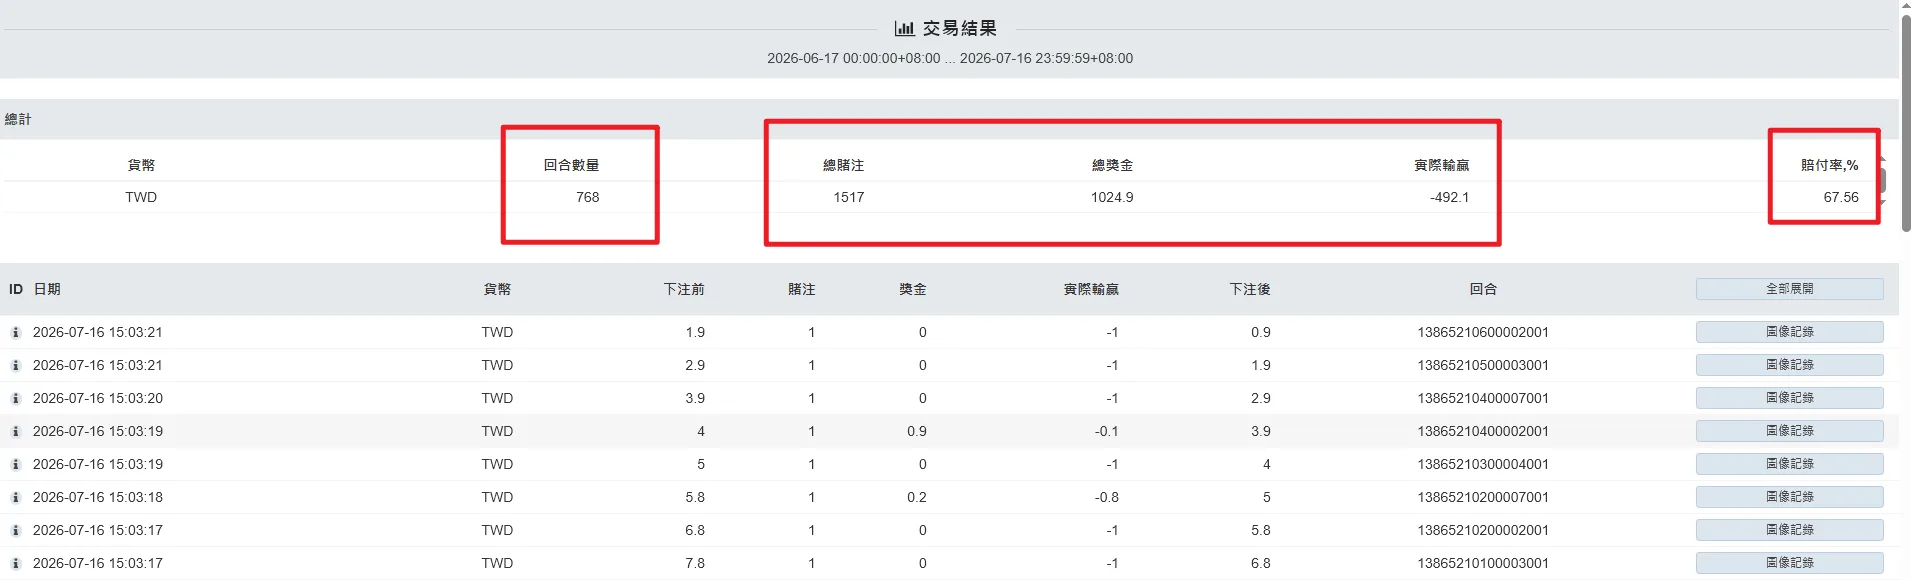Open 圖像記錄 for round 13865210400007001

click(x=1789, y=398)
